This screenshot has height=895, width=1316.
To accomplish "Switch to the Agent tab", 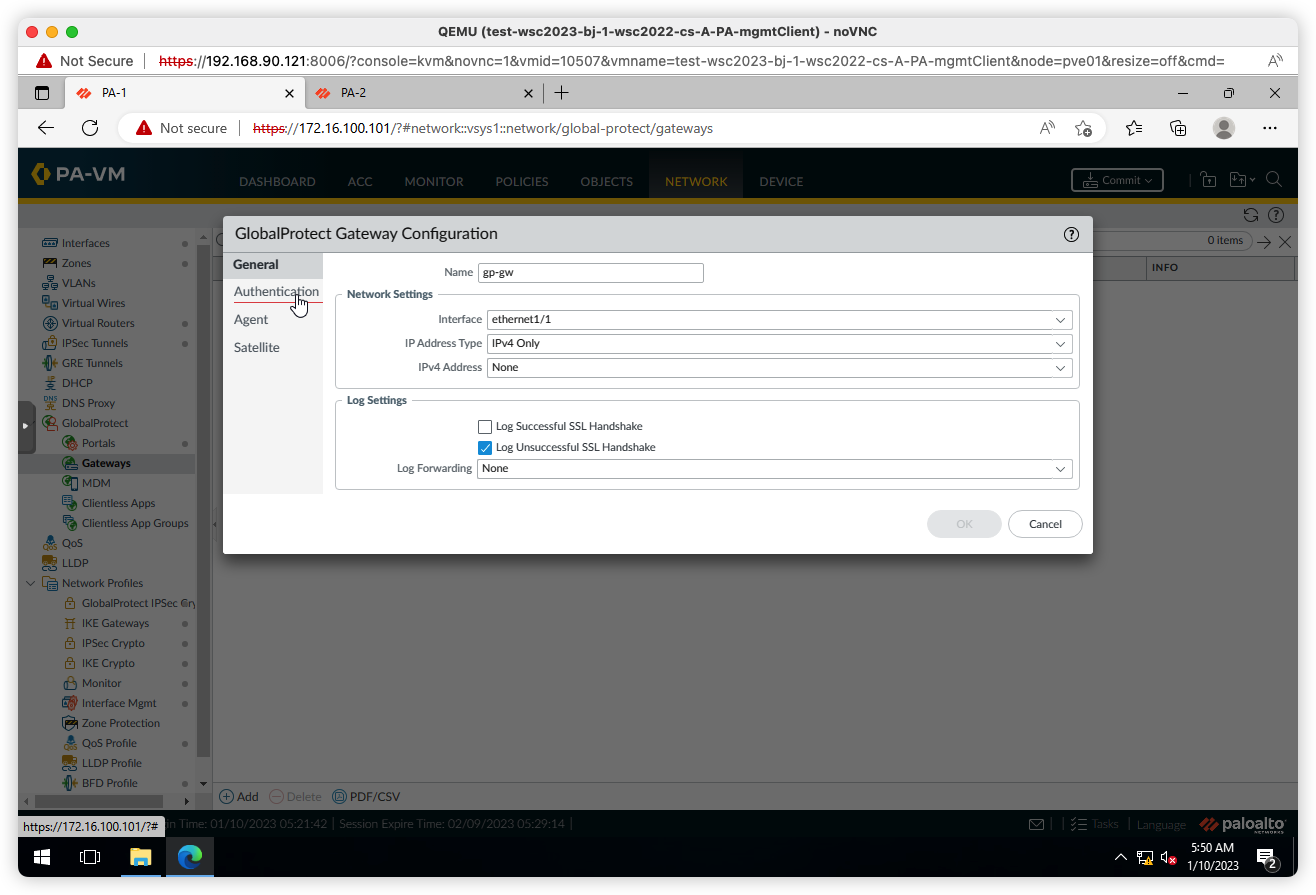I will point(251,320).
